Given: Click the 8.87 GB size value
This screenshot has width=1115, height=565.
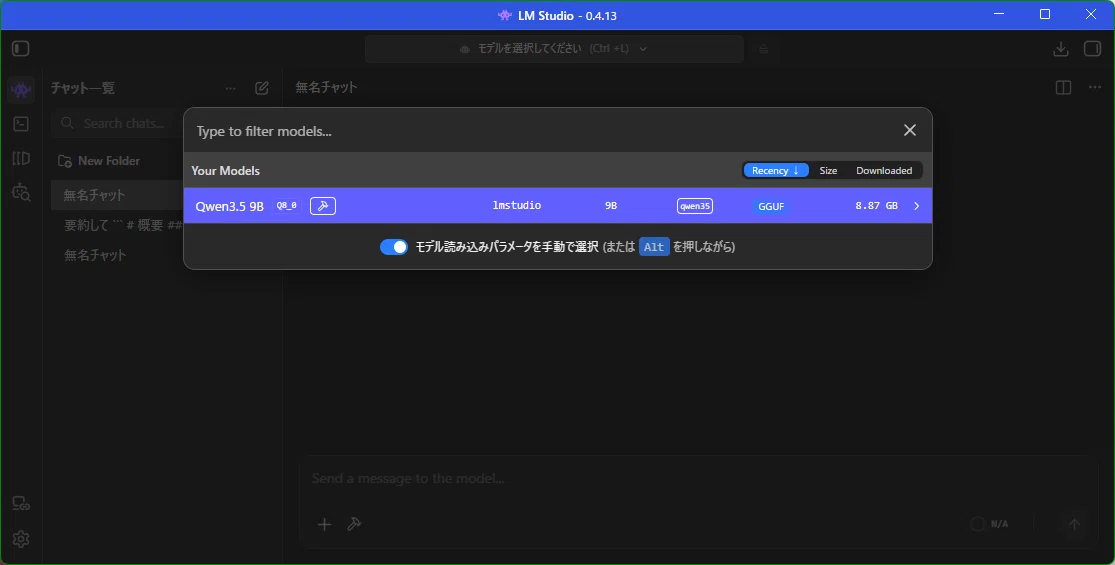Looking at the screenshot, I should click(x=876, y=205).
